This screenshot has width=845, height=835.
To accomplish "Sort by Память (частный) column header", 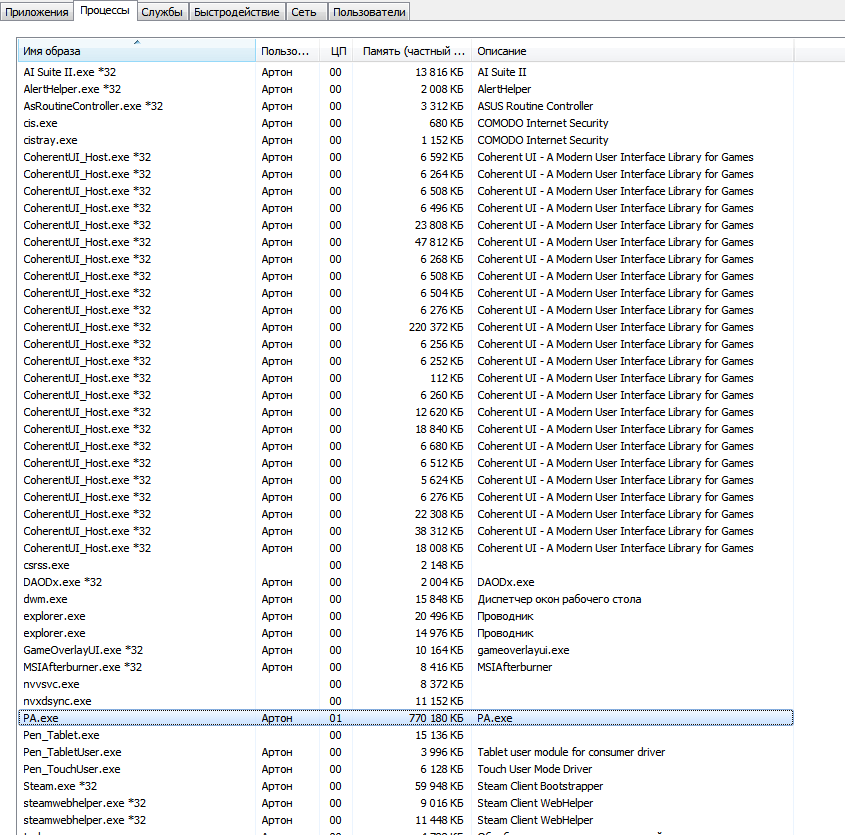I will [413, 51].
